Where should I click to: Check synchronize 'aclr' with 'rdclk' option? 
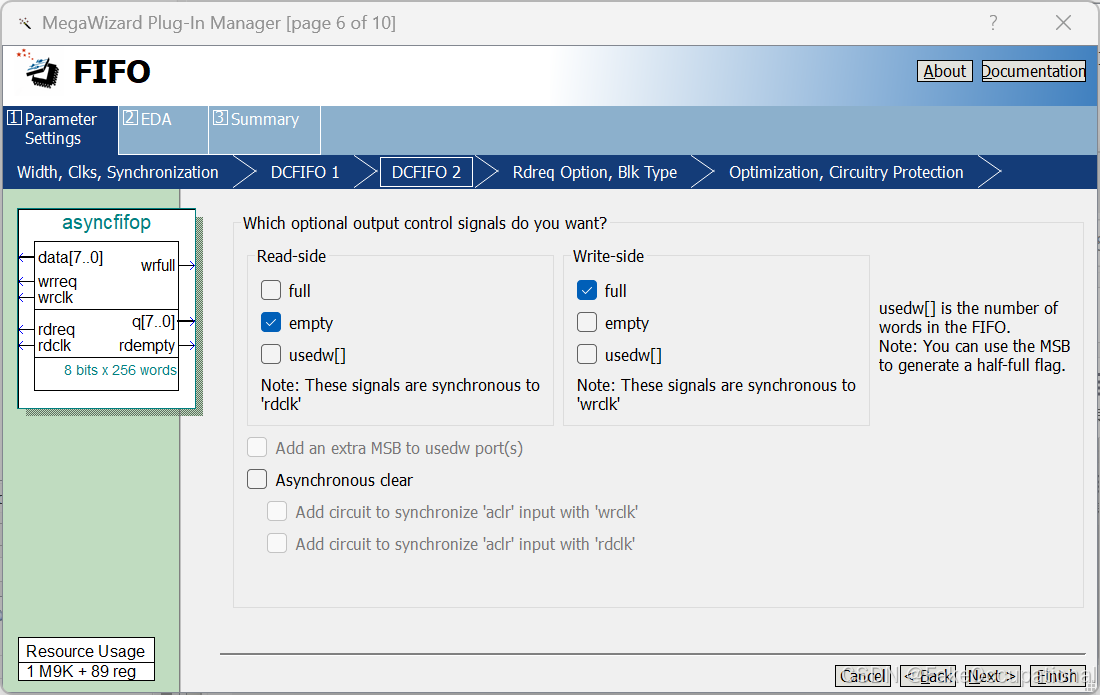coord(277,544)
